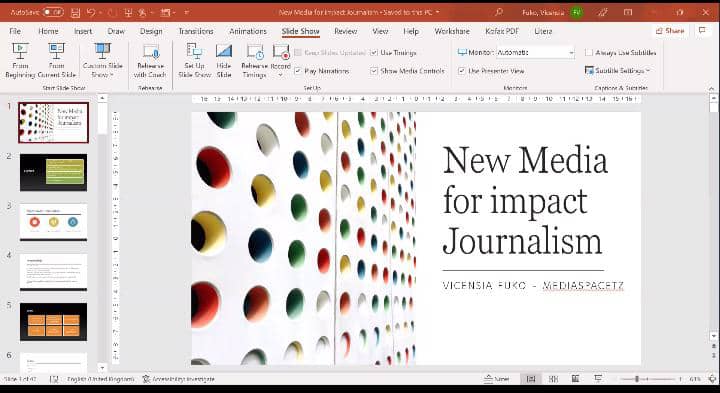The height and width of the screenshot is (393, 720).
Task: Click English (United Kingdom) language indicator
Action: (x=101, y=379)
